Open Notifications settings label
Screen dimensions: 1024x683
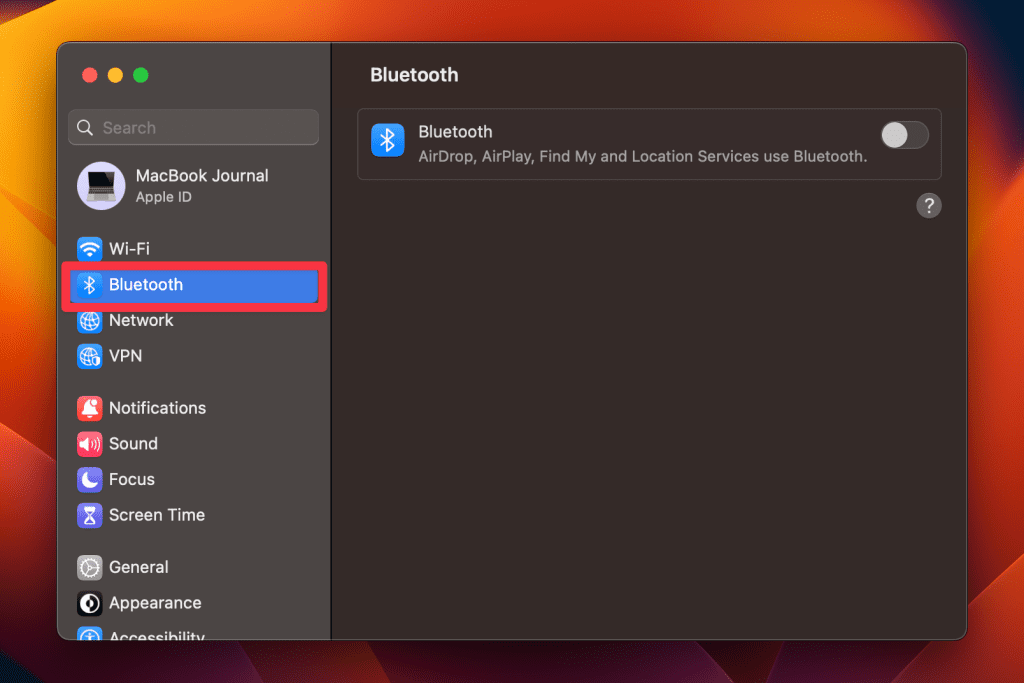point(157,408)
